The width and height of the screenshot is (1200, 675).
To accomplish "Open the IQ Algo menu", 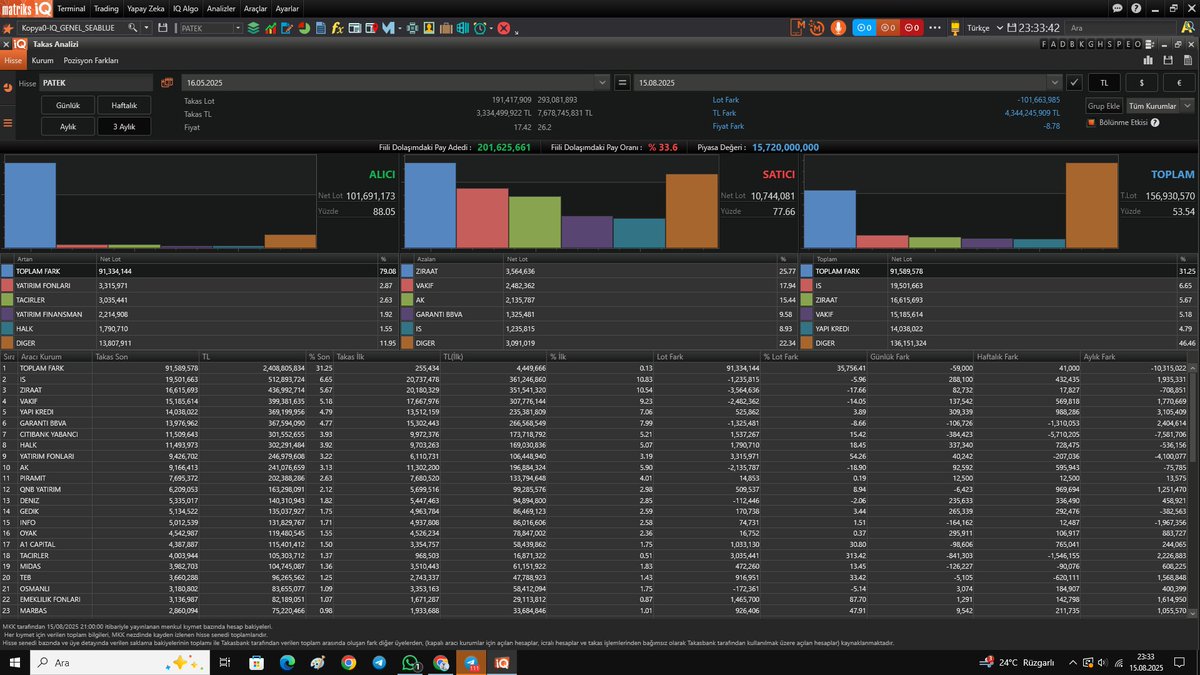I will point(185,8).
